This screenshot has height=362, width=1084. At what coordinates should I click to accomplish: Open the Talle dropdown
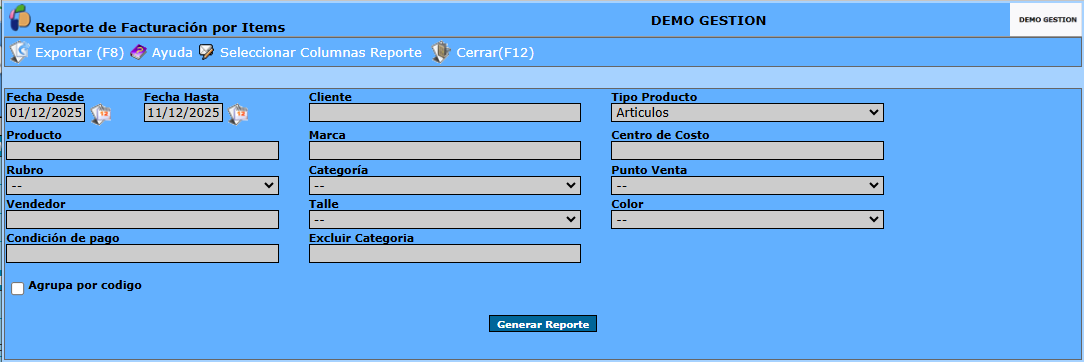[x=445, y=219]
